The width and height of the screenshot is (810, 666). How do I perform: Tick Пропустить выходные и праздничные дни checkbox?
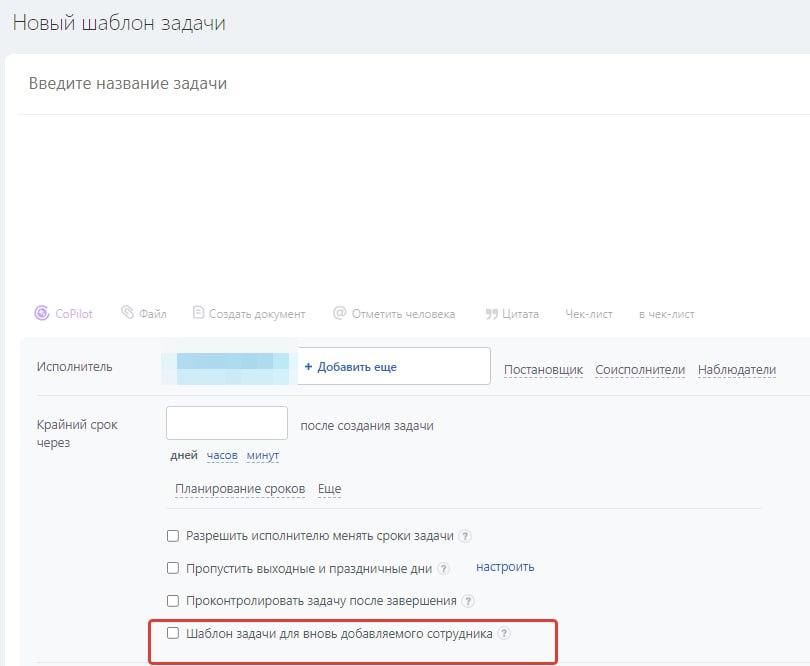tap(173, 568)
